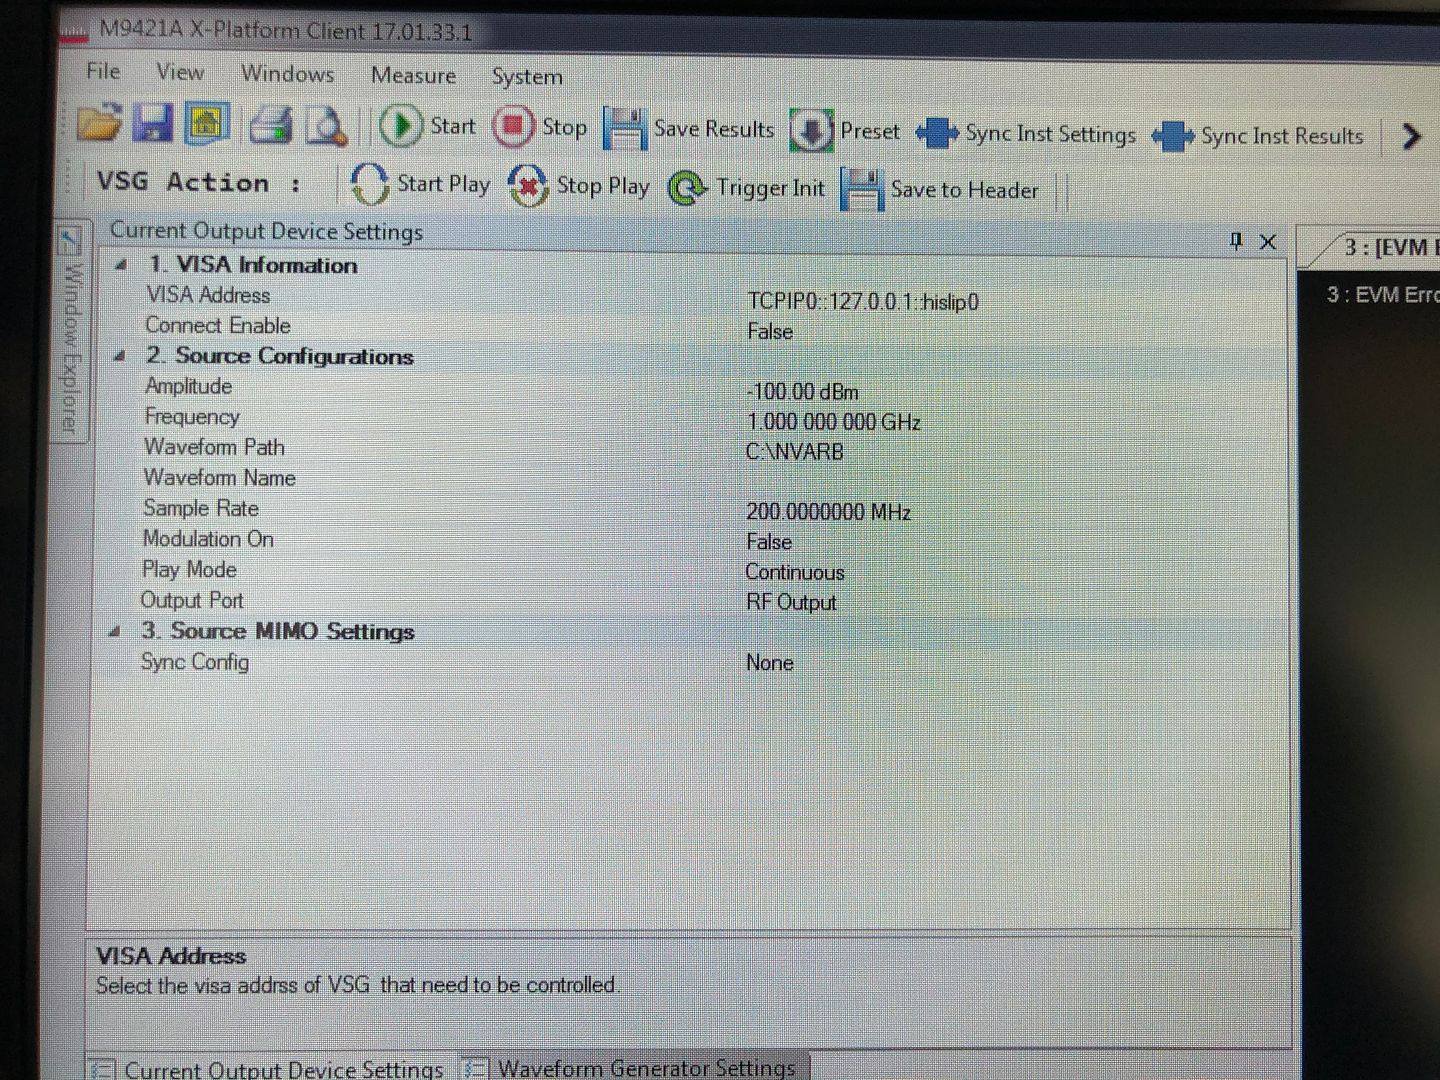Screen dimensions: 1440x1080
Task: Switch to Waveform Generator Settings tab
Action: pos(634,1067)
